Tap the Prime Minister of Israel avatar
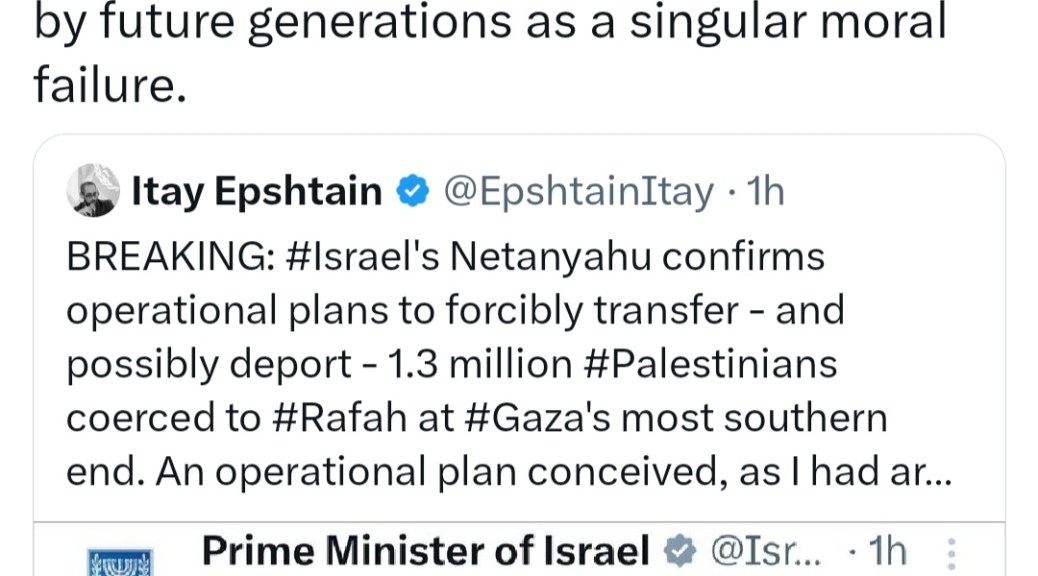The image size is (1038, 576). pyautogui.click(x=118, y=560)
